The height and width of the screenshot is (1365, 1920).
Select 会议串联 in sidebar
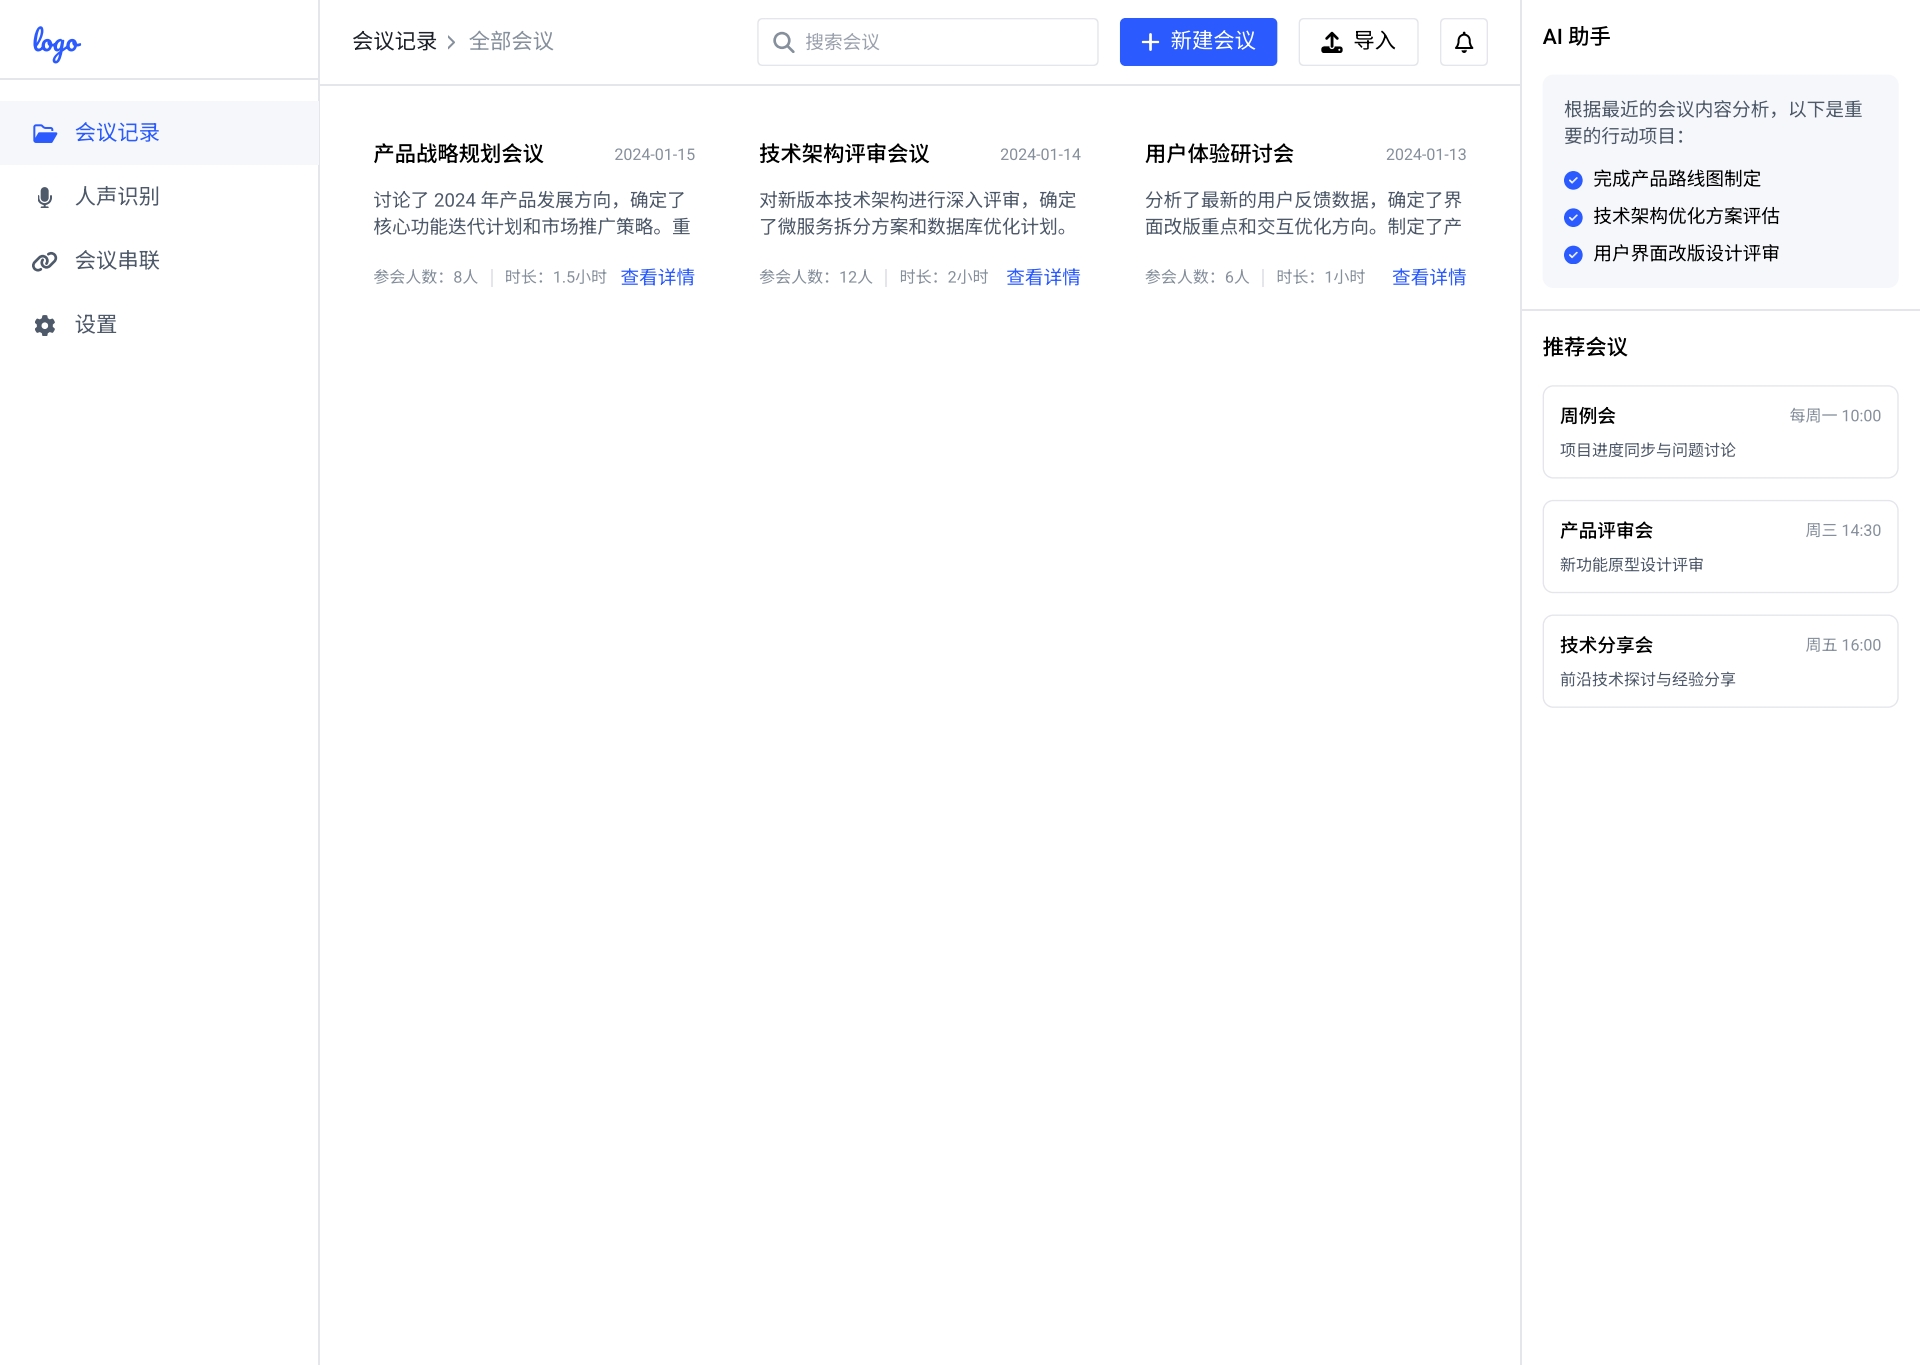(159, 261)
